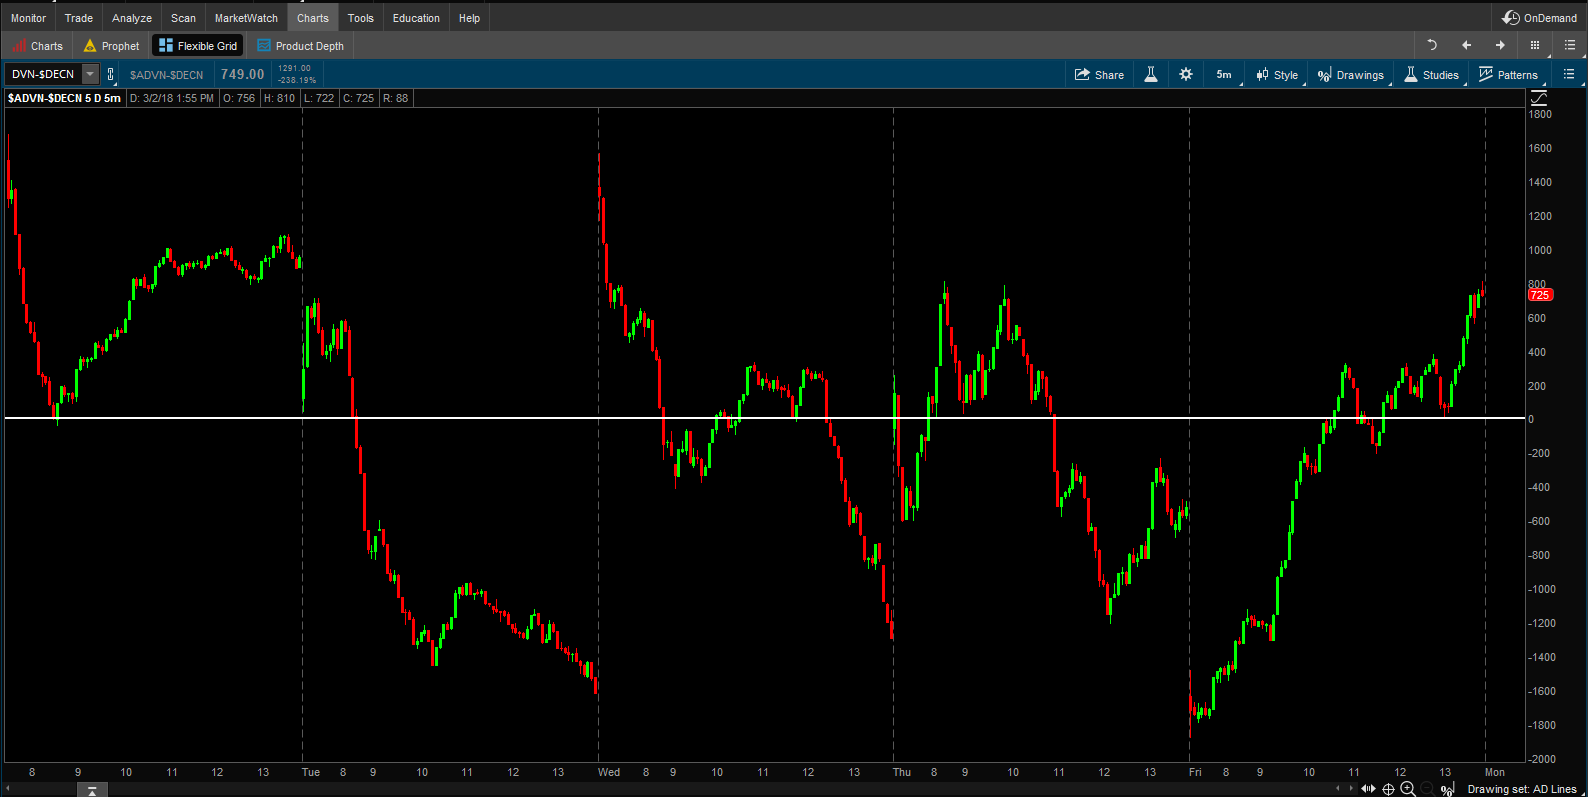The image size is (1588, 797).
Task: Open the grid toolbar list menu icon
Action: (x=1570, y=45)
